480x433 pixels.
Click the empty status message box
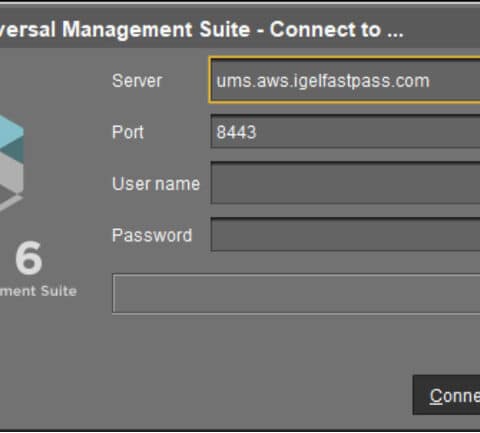[296, 294]
